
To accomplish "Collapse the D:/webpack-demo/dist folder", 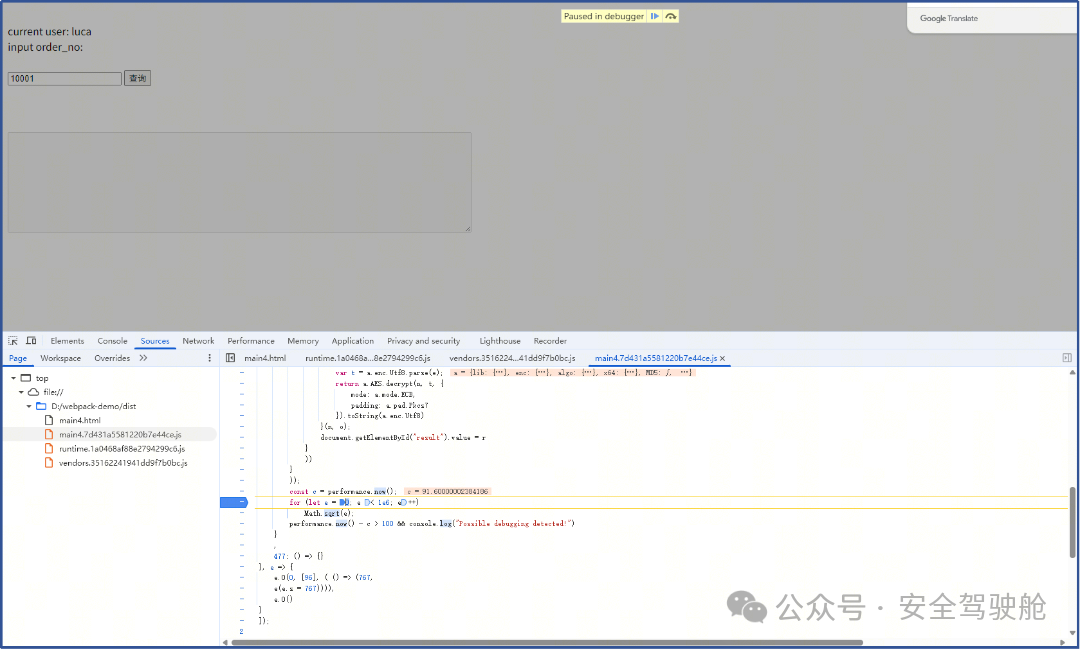I will (29, 407).
